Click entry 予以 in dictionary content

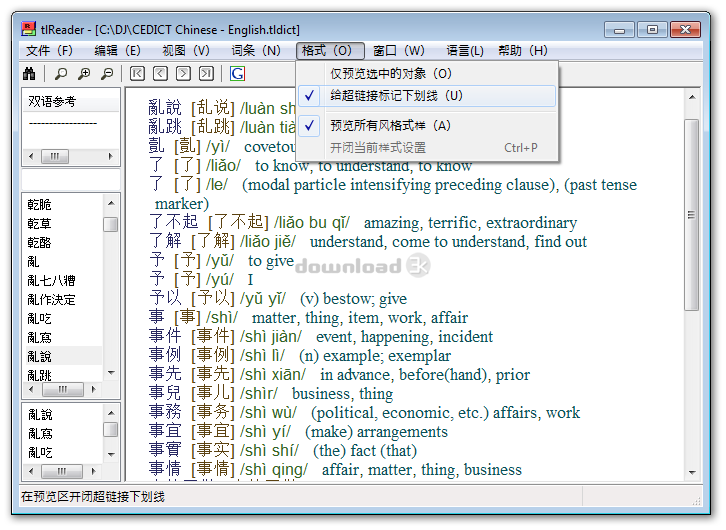(x=165, y=298)
